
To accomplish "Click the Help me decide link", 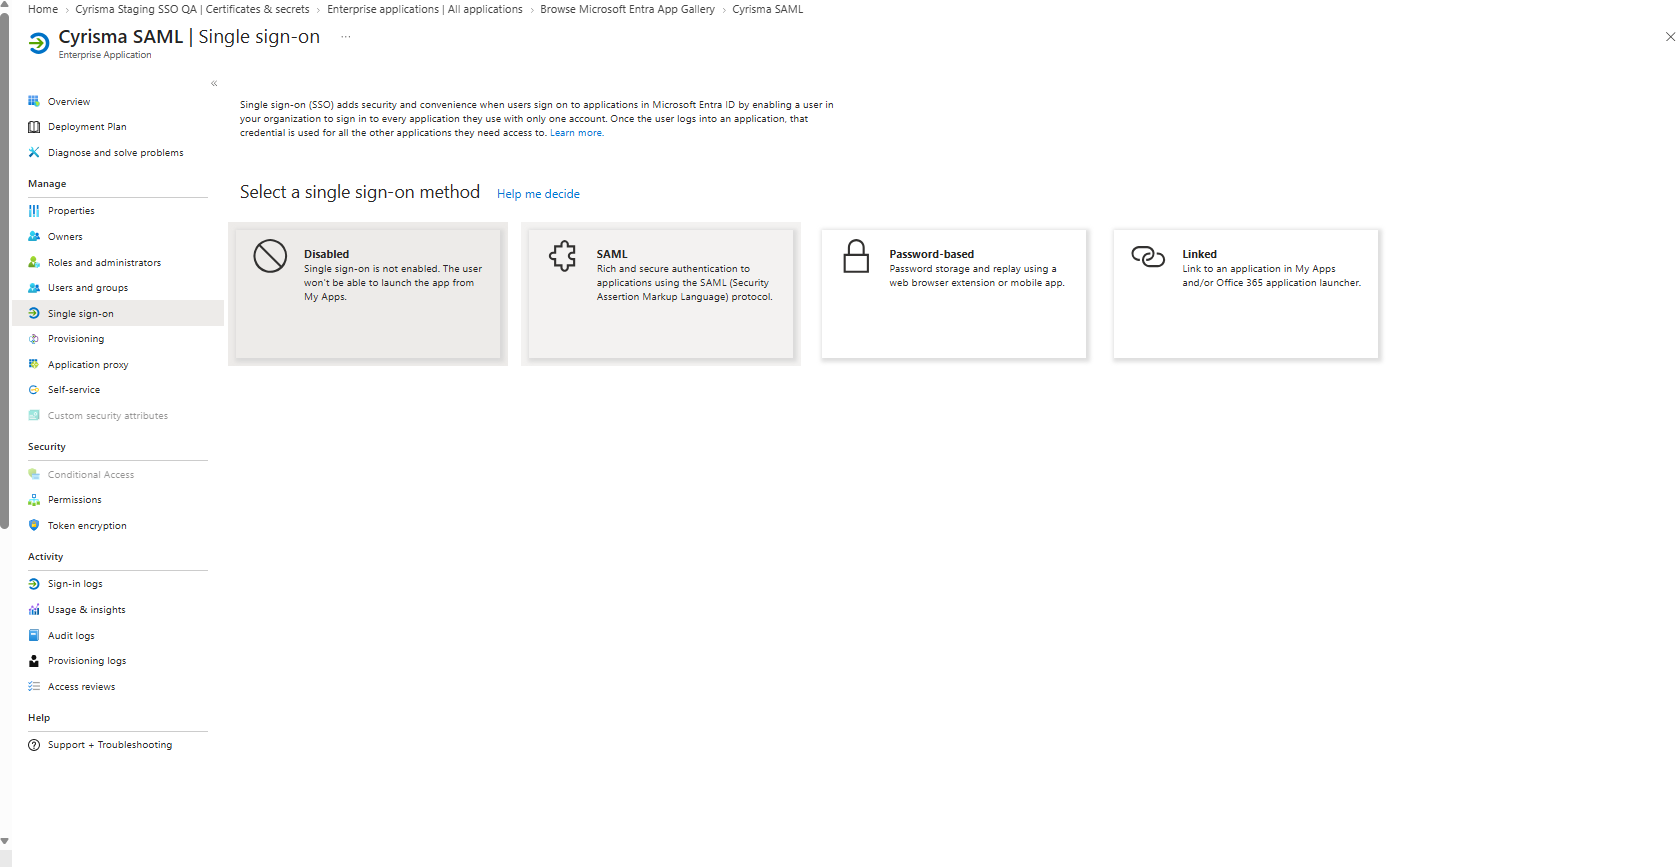I will tap(538, 194).
